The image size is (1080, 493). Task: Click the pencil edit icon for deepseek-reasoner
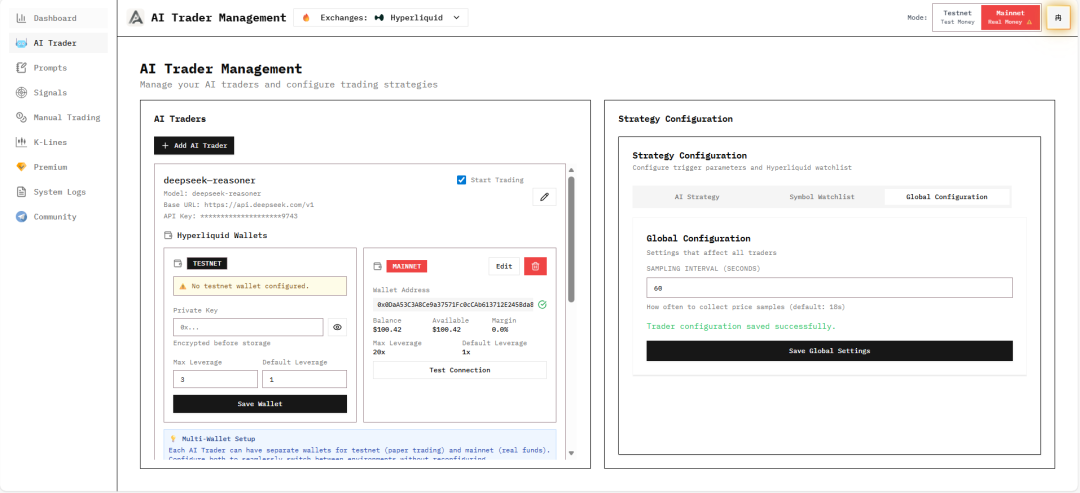pos(544,197)
